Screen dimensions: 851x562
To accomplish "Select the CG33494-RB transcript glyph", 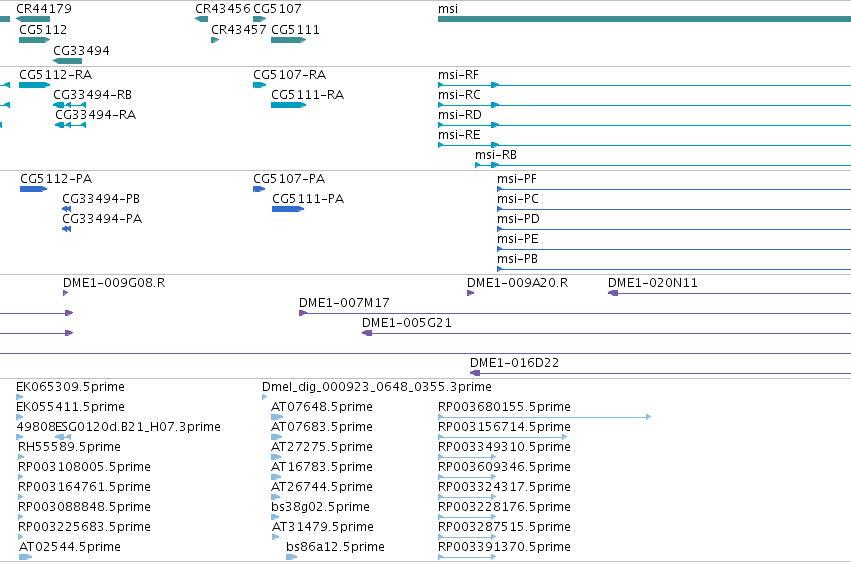I will pyautogui.click(x=69, y=105).
